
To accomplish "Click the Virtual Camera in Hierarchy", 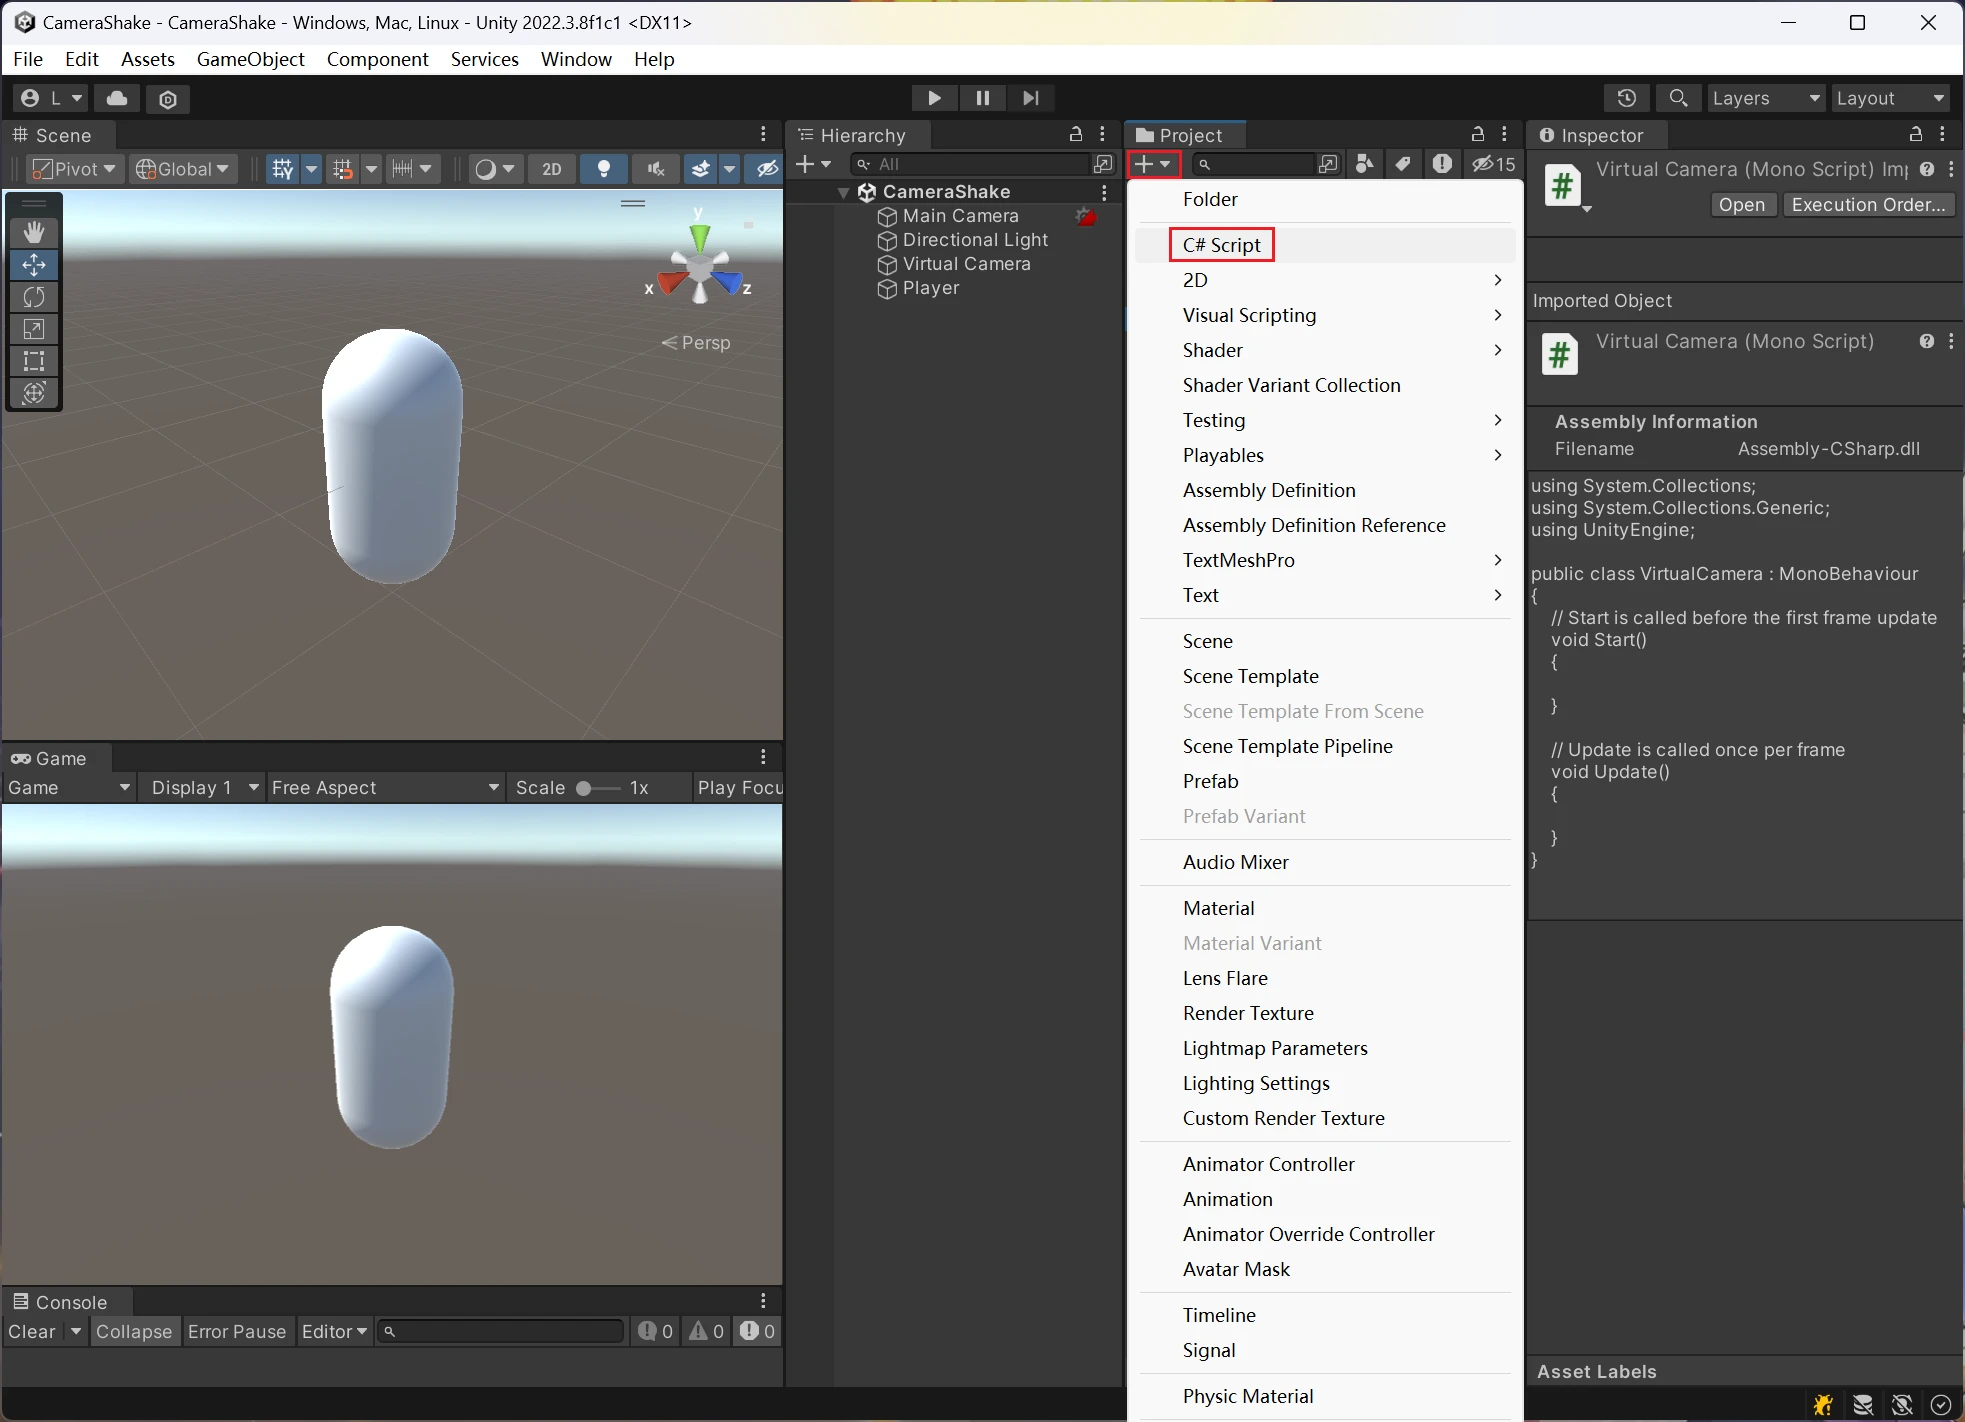I will pos(967,264).
